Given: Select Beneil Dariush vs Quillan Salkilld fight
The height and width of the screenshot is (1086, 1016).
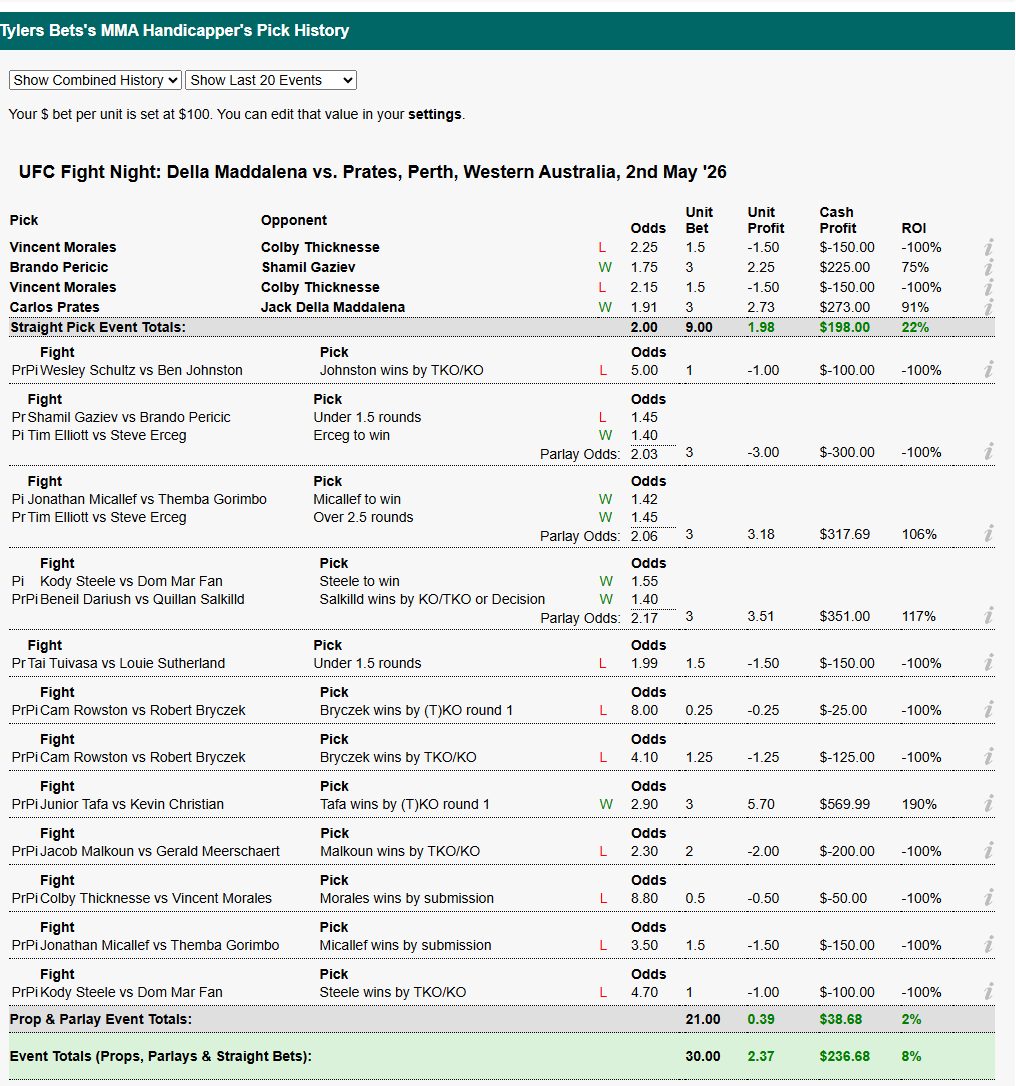Looking at the screenshot, I should 142,599.
